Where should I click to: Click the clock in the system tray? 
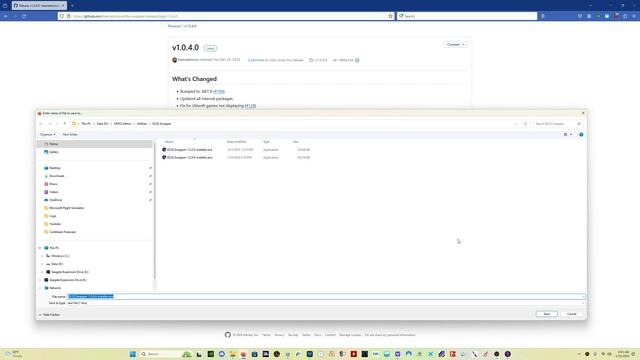623,354
